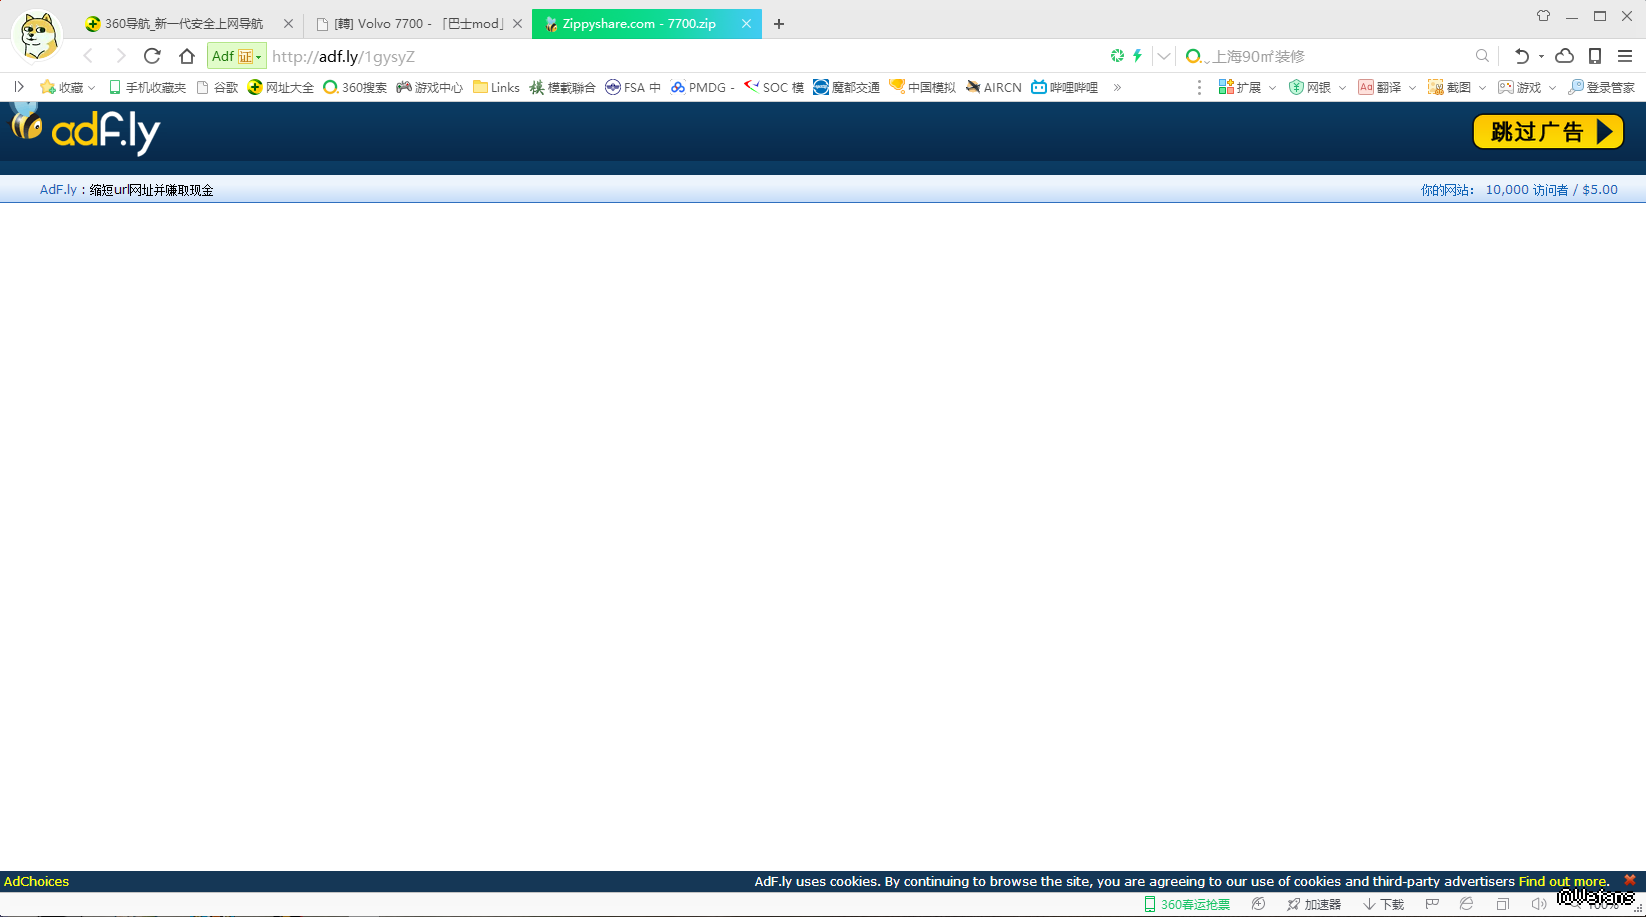Select the Zippyshare.com 7700.zip tab
This screenshot has width=1646, height=917.
click(x=647, y=23)
